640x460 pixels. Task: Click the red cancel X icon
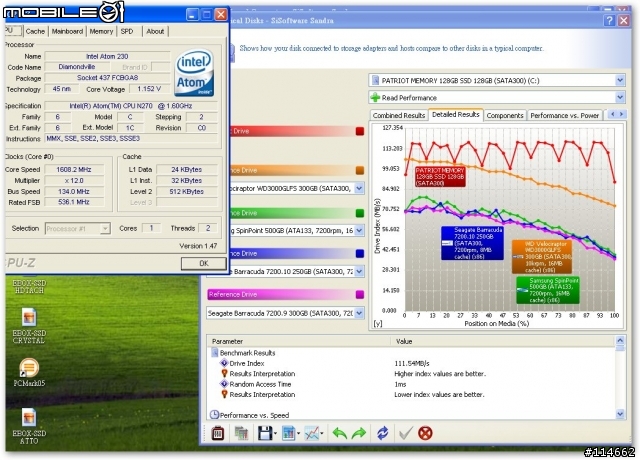(425, 433)
